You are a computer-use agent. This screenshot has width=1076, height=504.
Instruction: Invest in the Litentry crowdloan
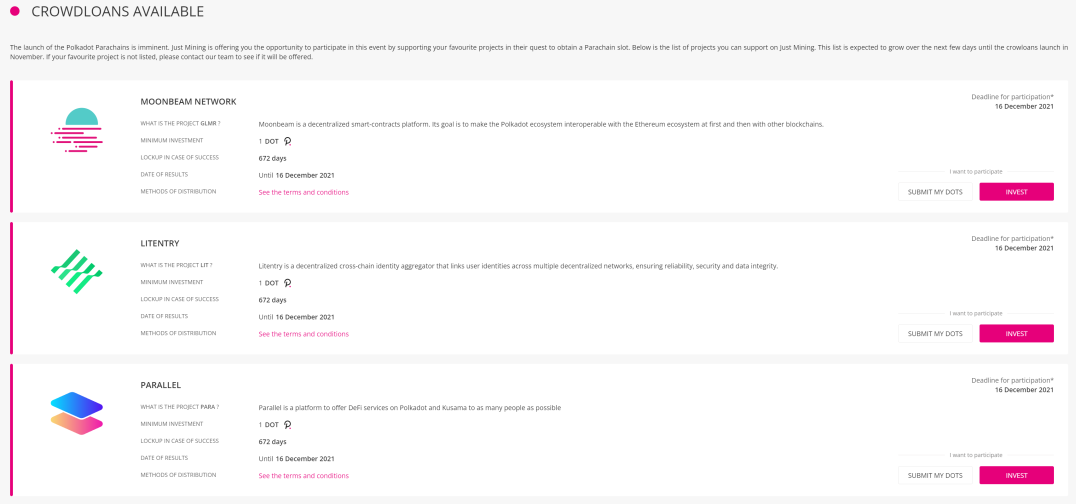tap(1016, 334)
